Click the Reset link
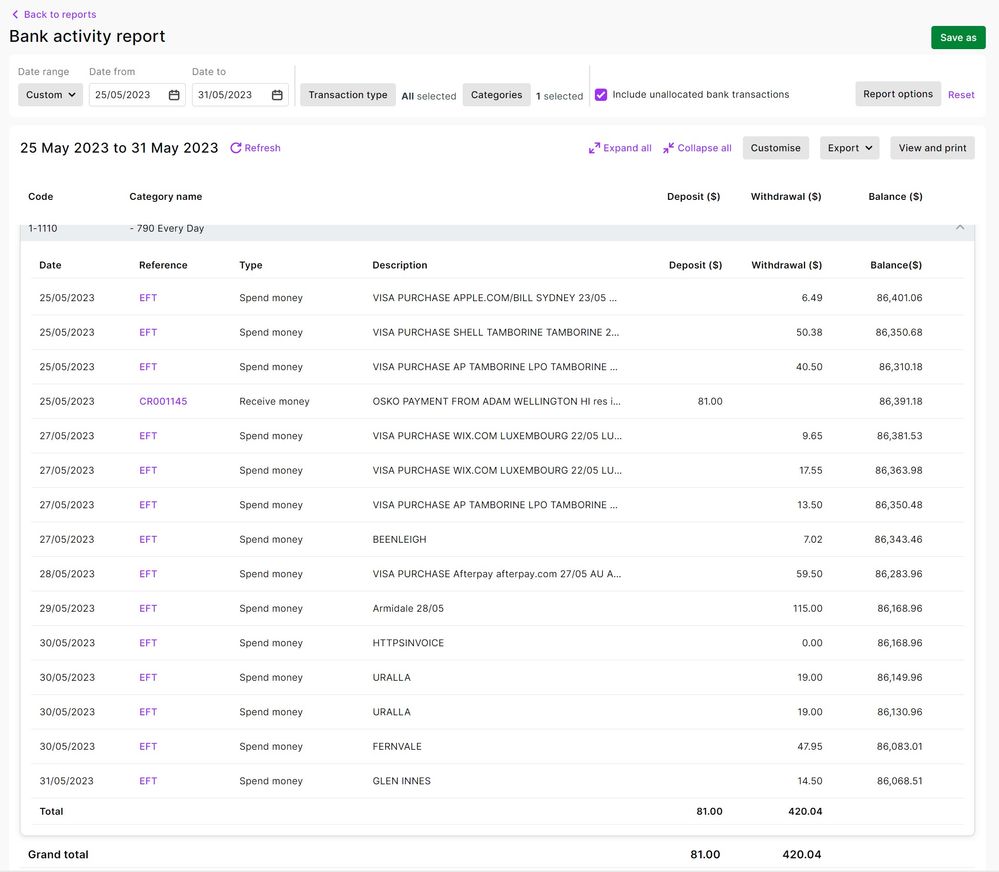Image resolution: width=999 pixels, height=872 pixels. tap(961, 95)
